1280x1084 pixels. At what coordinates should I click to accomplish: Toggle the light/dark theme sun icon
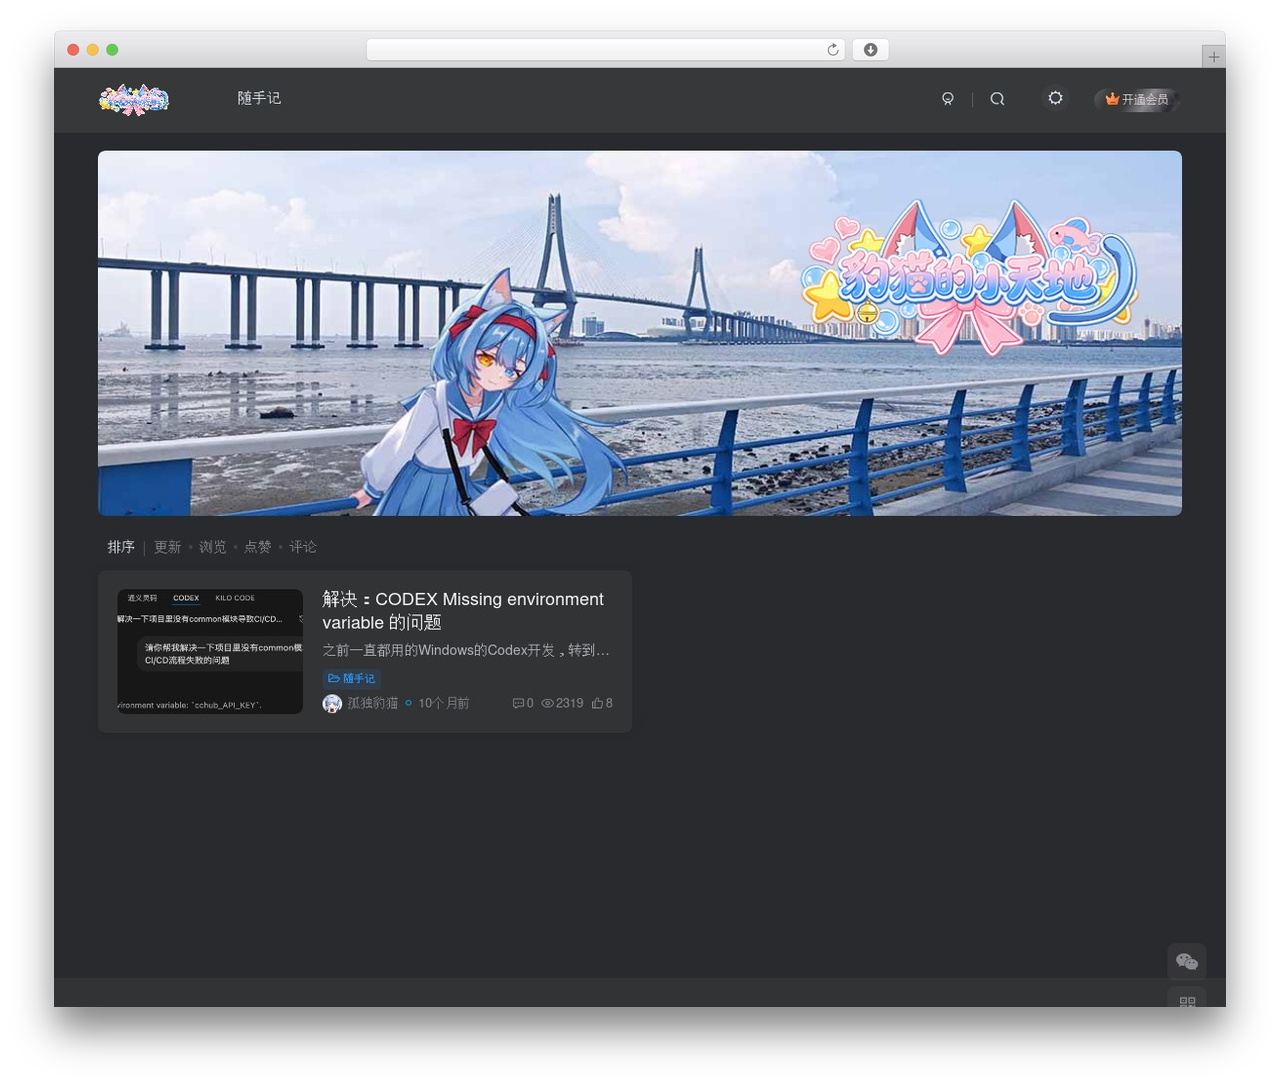point(1055,98)
